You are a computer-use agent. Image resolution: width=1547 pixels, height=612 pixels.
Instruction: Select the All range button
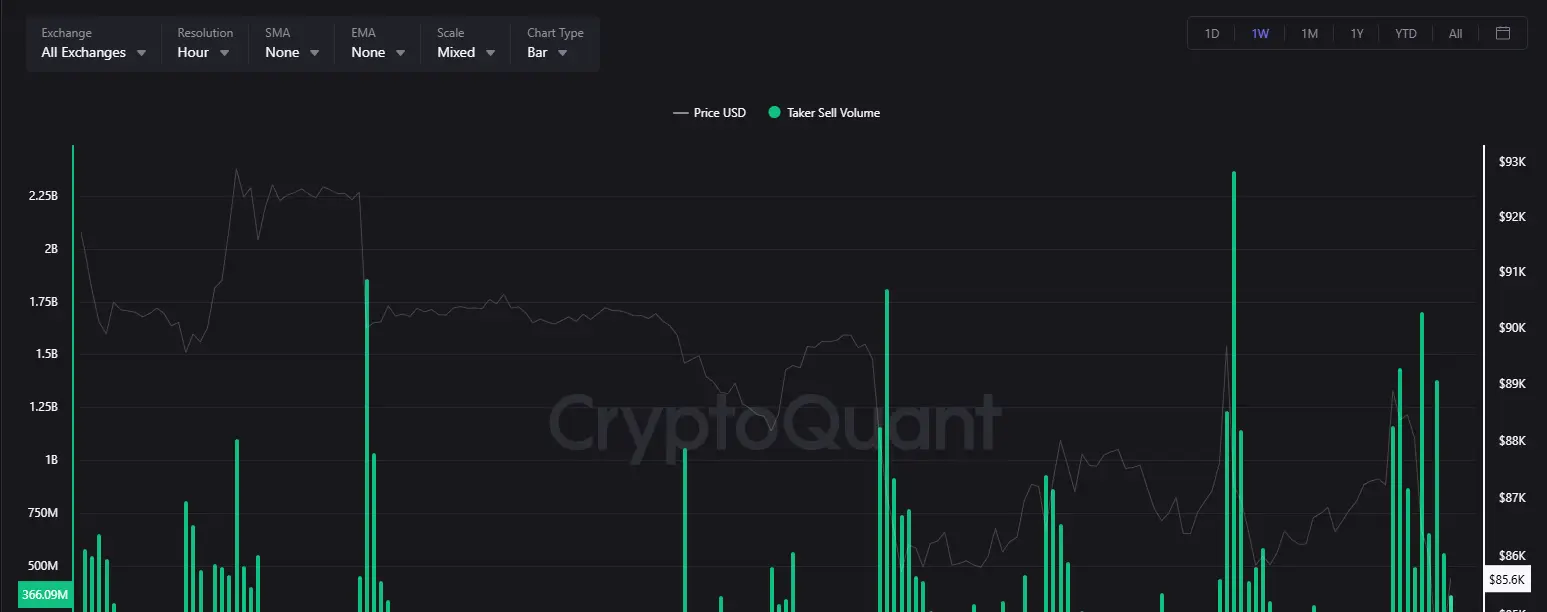click(x=1455, y=33)
